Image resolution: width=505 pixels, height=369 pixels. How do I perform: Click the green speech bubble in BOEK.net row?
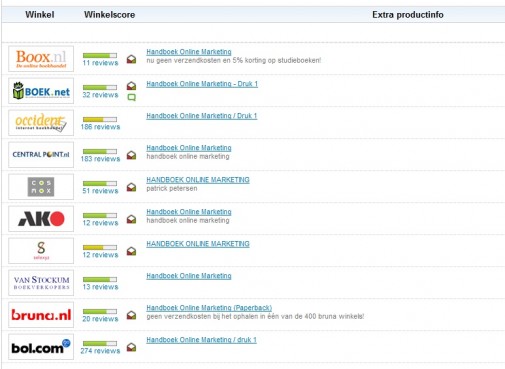coord(132,97)
